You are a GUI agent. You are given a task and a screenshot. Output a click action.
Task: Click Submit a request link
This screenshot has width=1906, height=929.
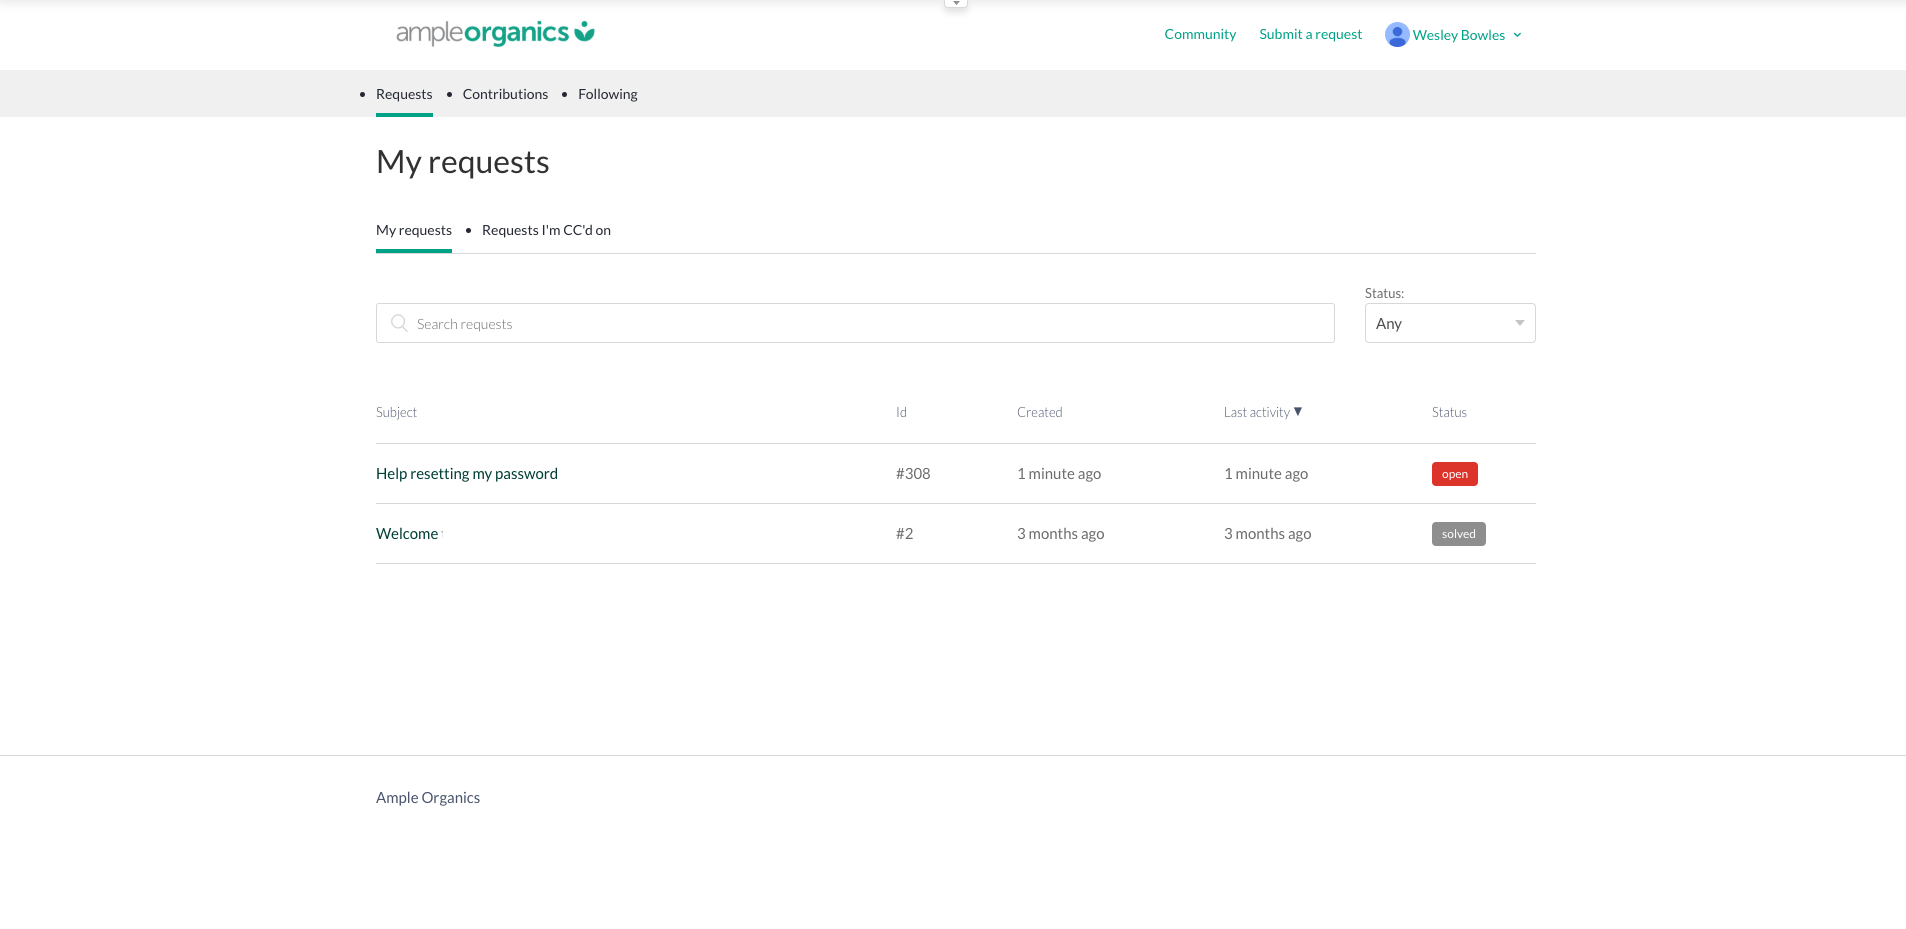pyautogui.click(x=1310, y=34)
